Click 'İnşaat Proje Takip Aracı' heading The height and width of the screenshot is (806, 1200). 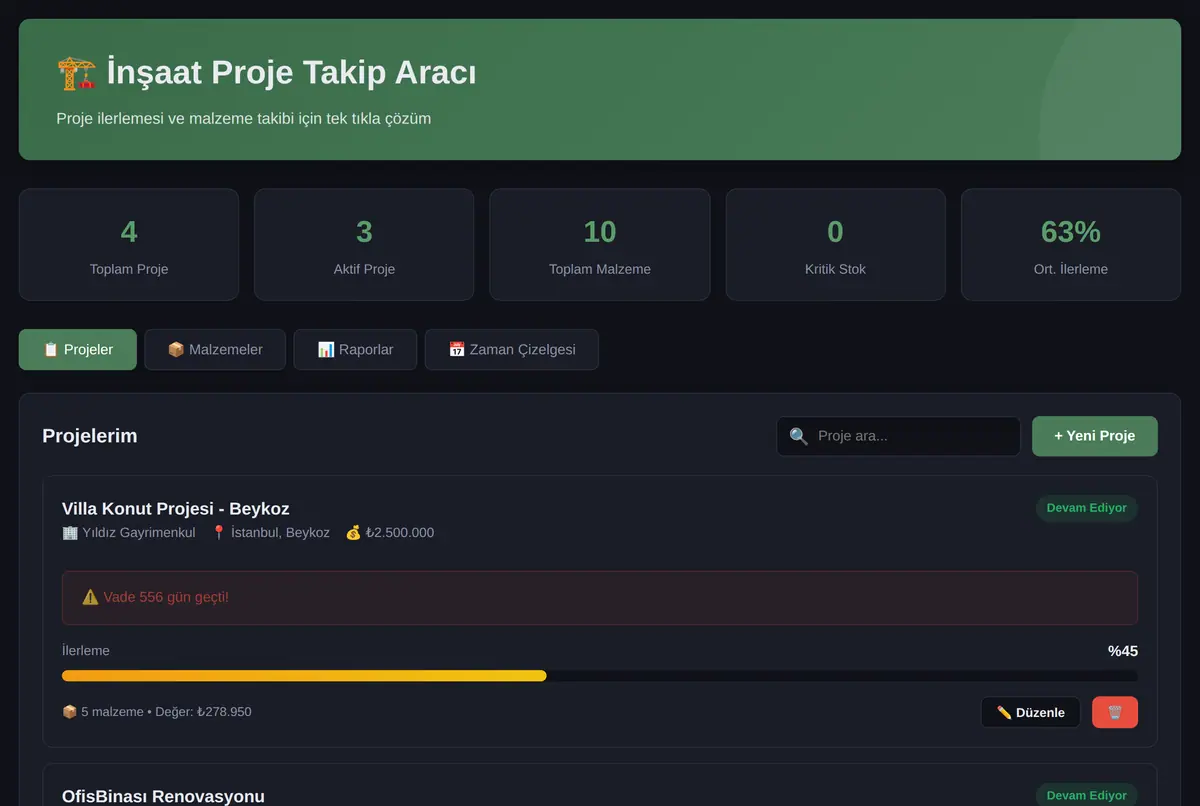pos(291,73)
